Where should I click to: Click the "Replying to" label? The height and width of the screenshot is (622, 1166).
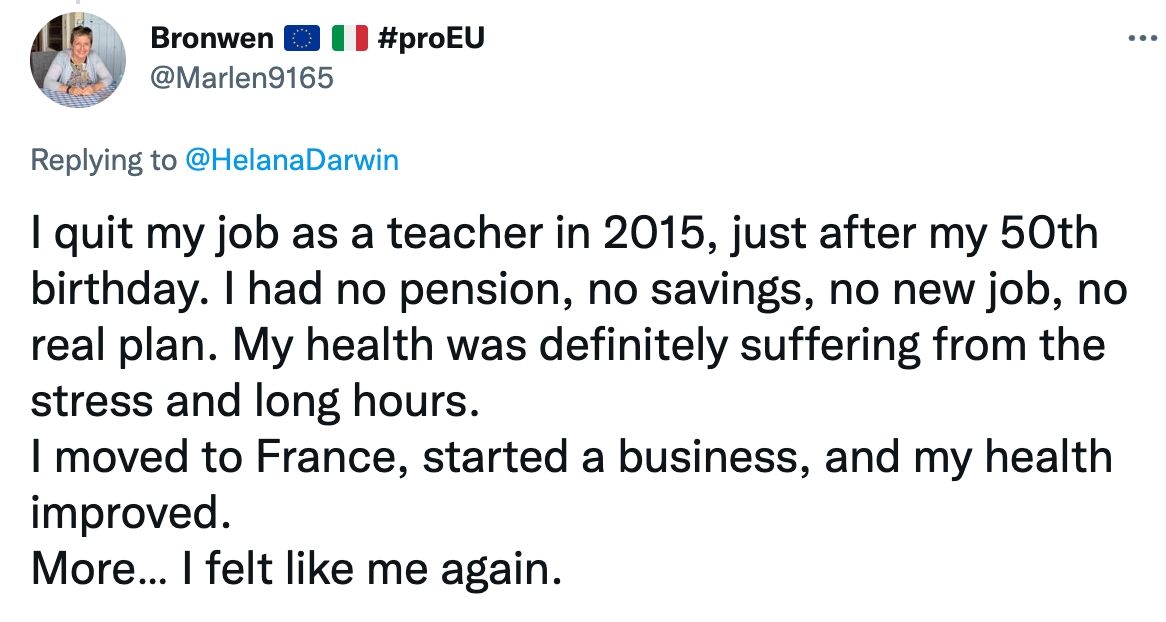104,160
